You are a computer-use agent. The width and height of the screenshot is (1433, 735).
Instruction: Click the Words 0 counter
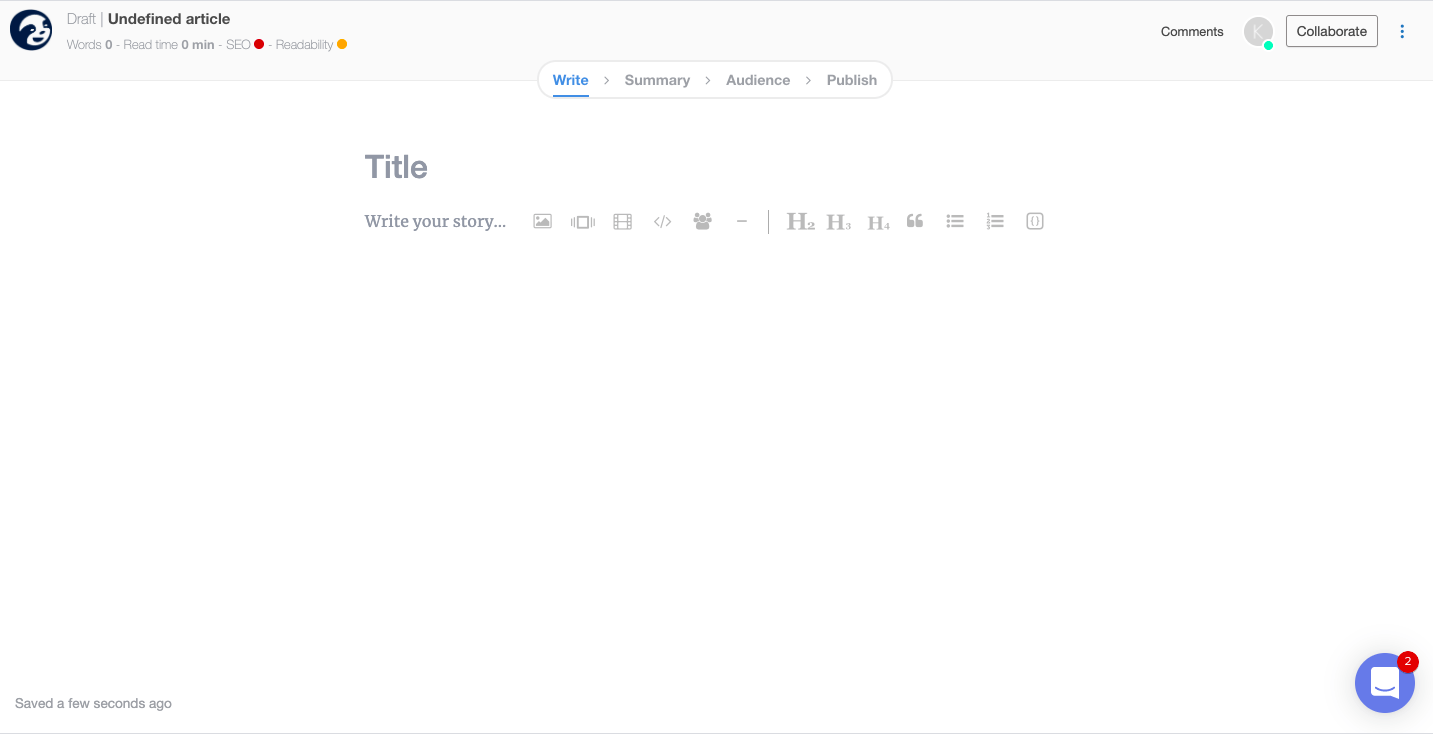90,44
